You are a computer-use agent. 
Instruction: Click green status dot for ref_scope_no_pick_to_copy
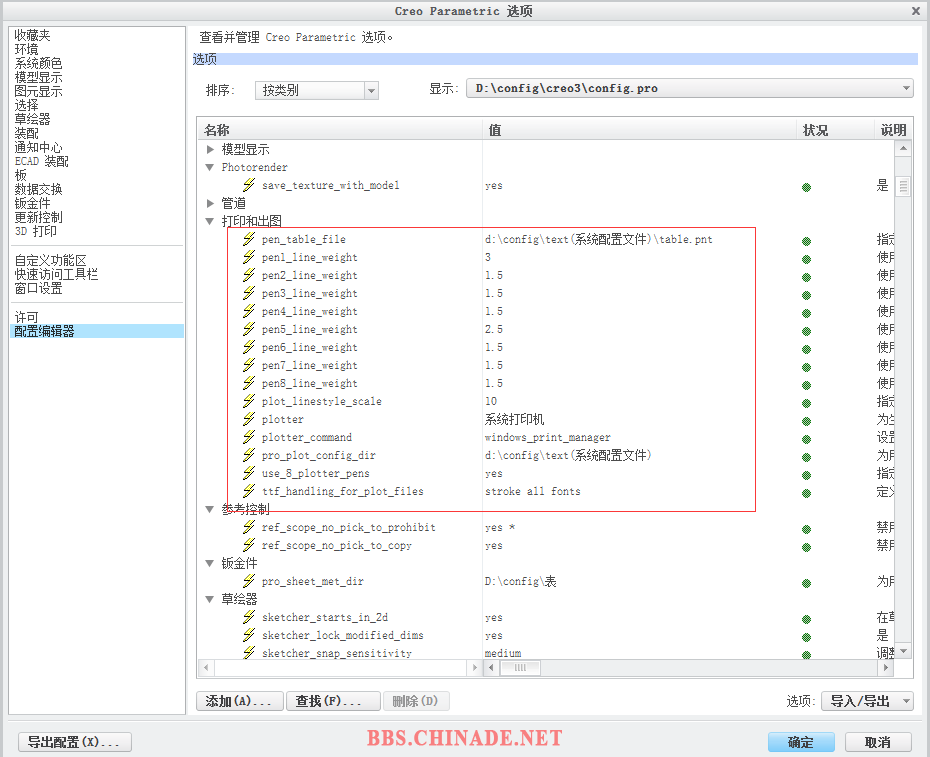(x=807, y=547)
